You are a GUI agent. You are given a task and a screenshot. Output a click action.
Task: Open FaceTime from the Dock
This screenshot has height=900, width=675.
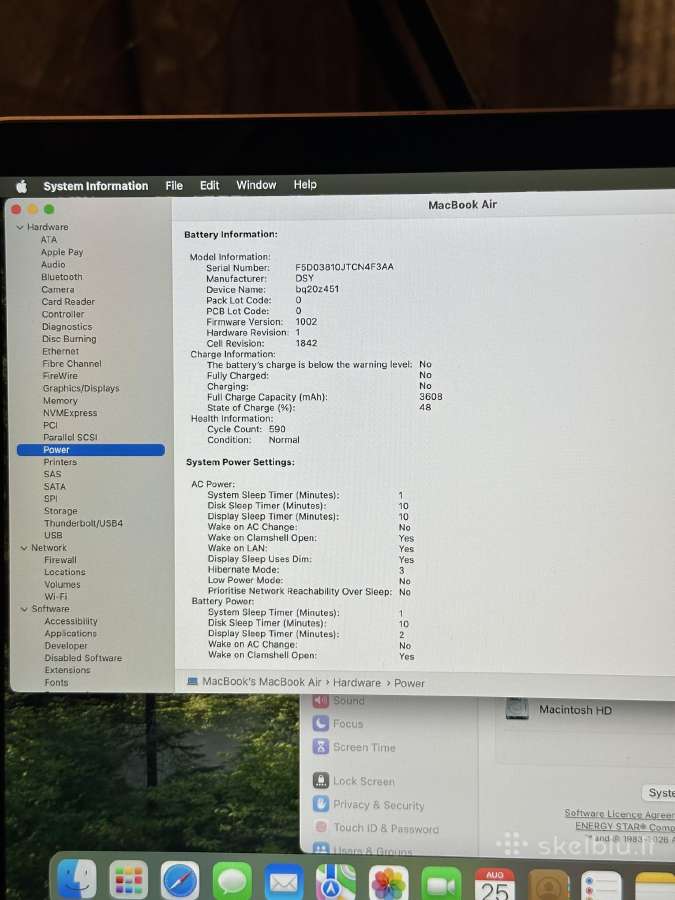pos(441,885)
